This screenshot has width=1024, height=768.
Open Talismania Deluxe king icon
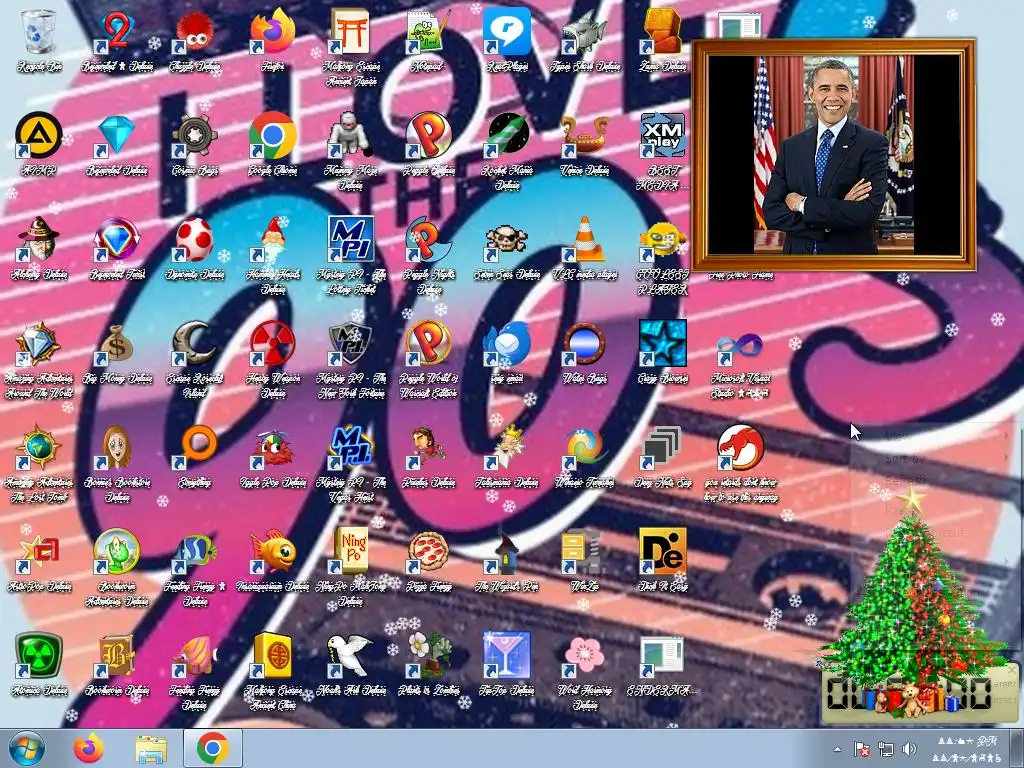[x=507, y=448]
